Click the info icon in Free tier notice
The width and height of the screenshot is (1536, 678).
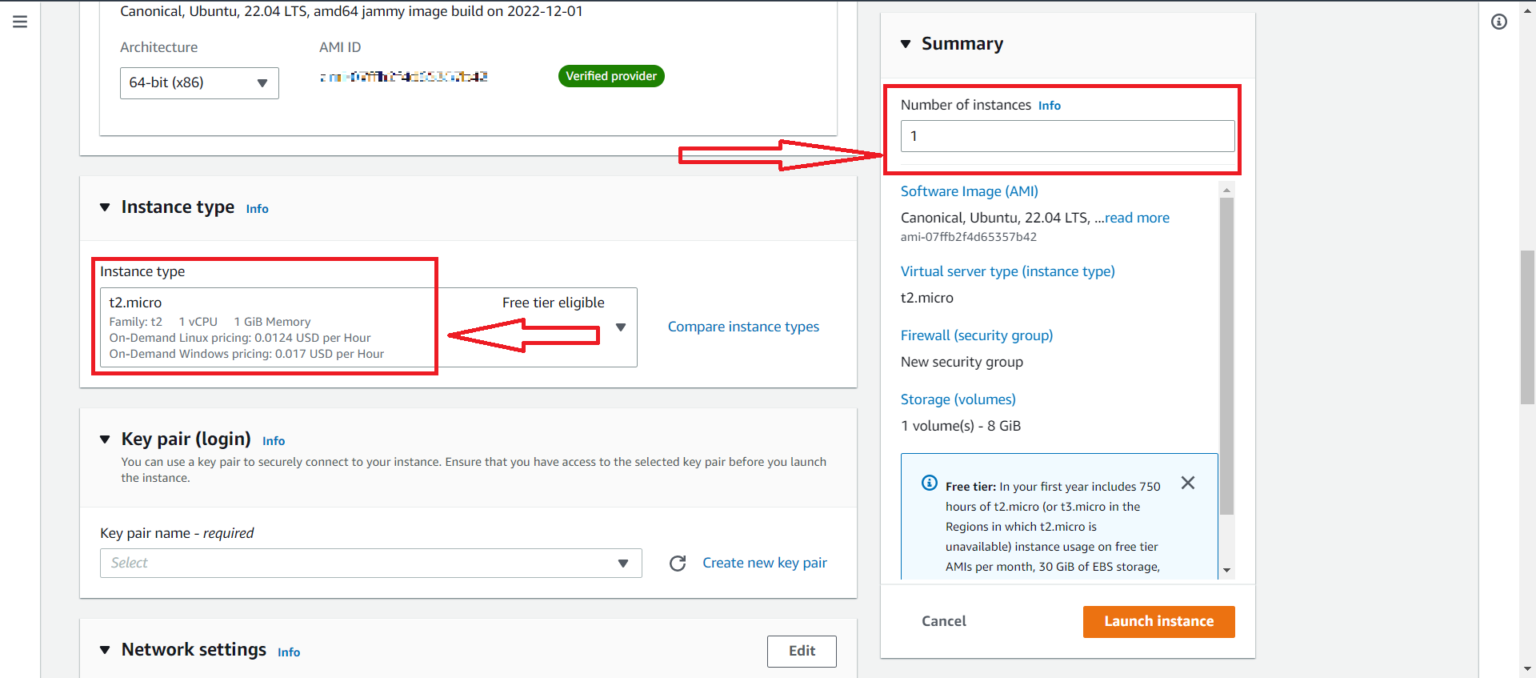click(x=928, y=482)
